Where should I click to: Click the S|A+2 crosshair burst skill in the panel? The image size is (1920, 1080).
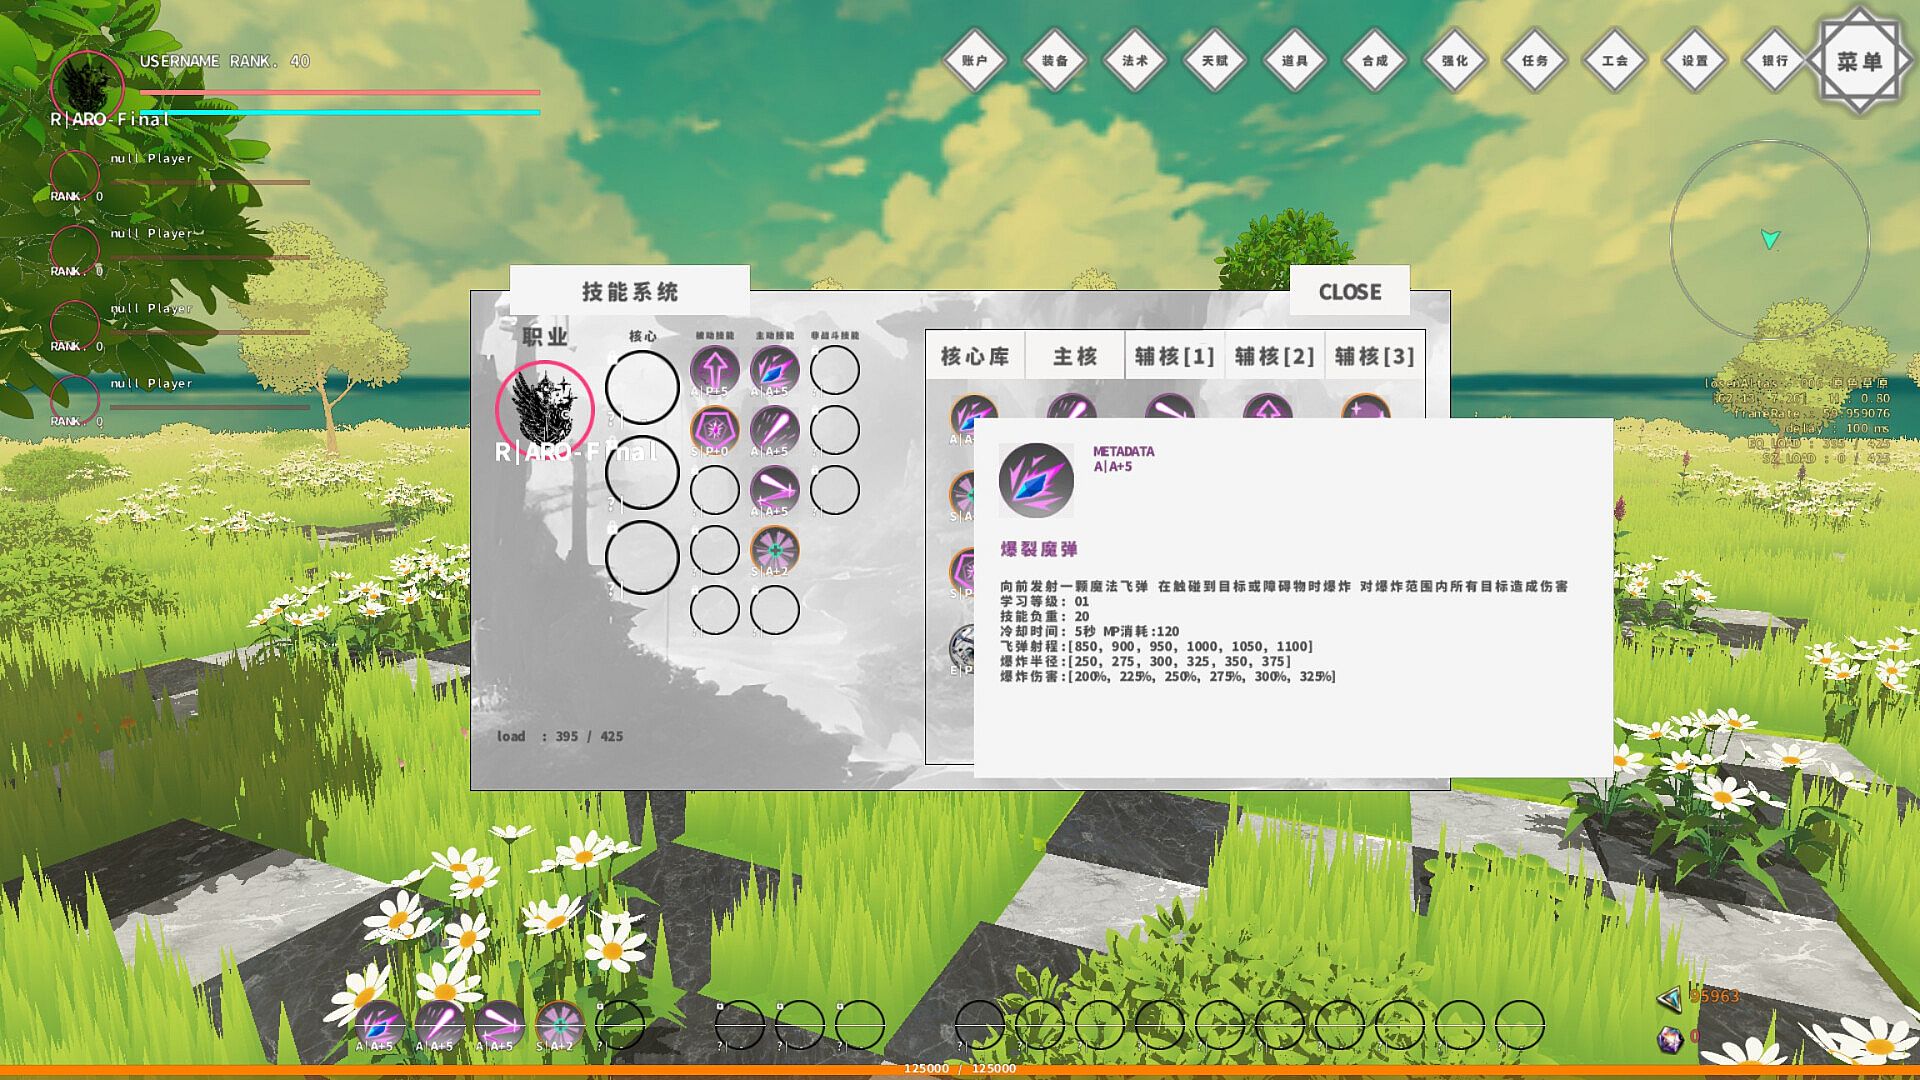[774, 550]
